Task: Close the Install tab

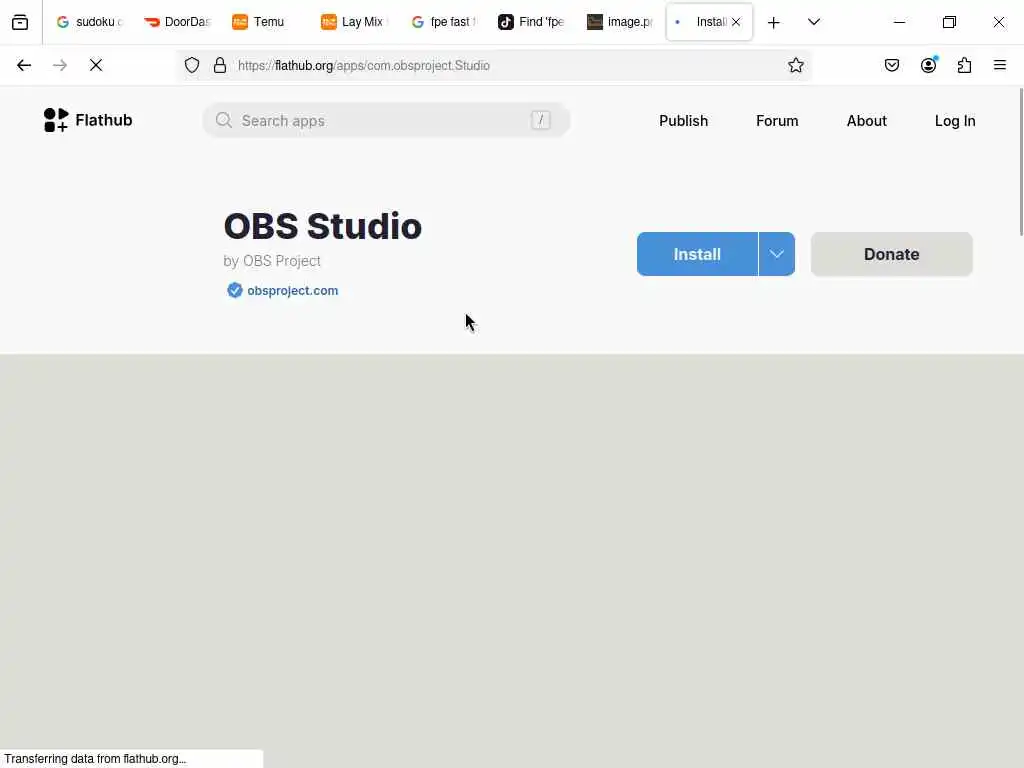Action: [x=736, y=22]
